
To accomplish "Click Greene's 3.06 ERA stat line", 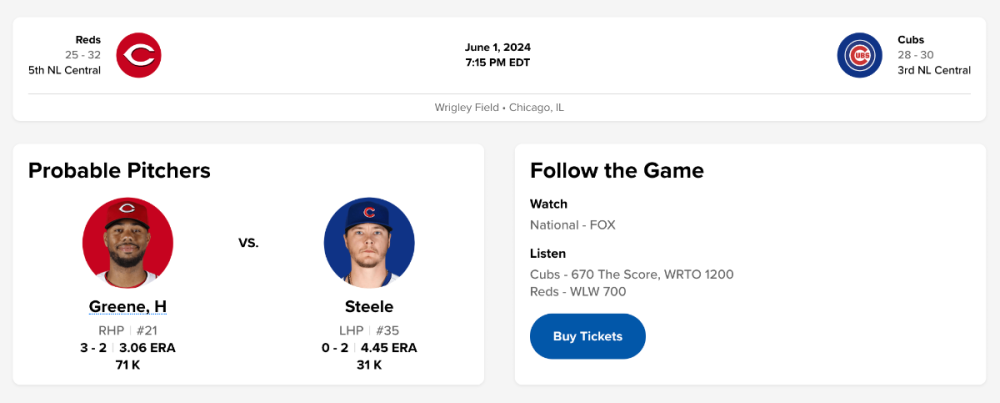I will pos(147,348).
